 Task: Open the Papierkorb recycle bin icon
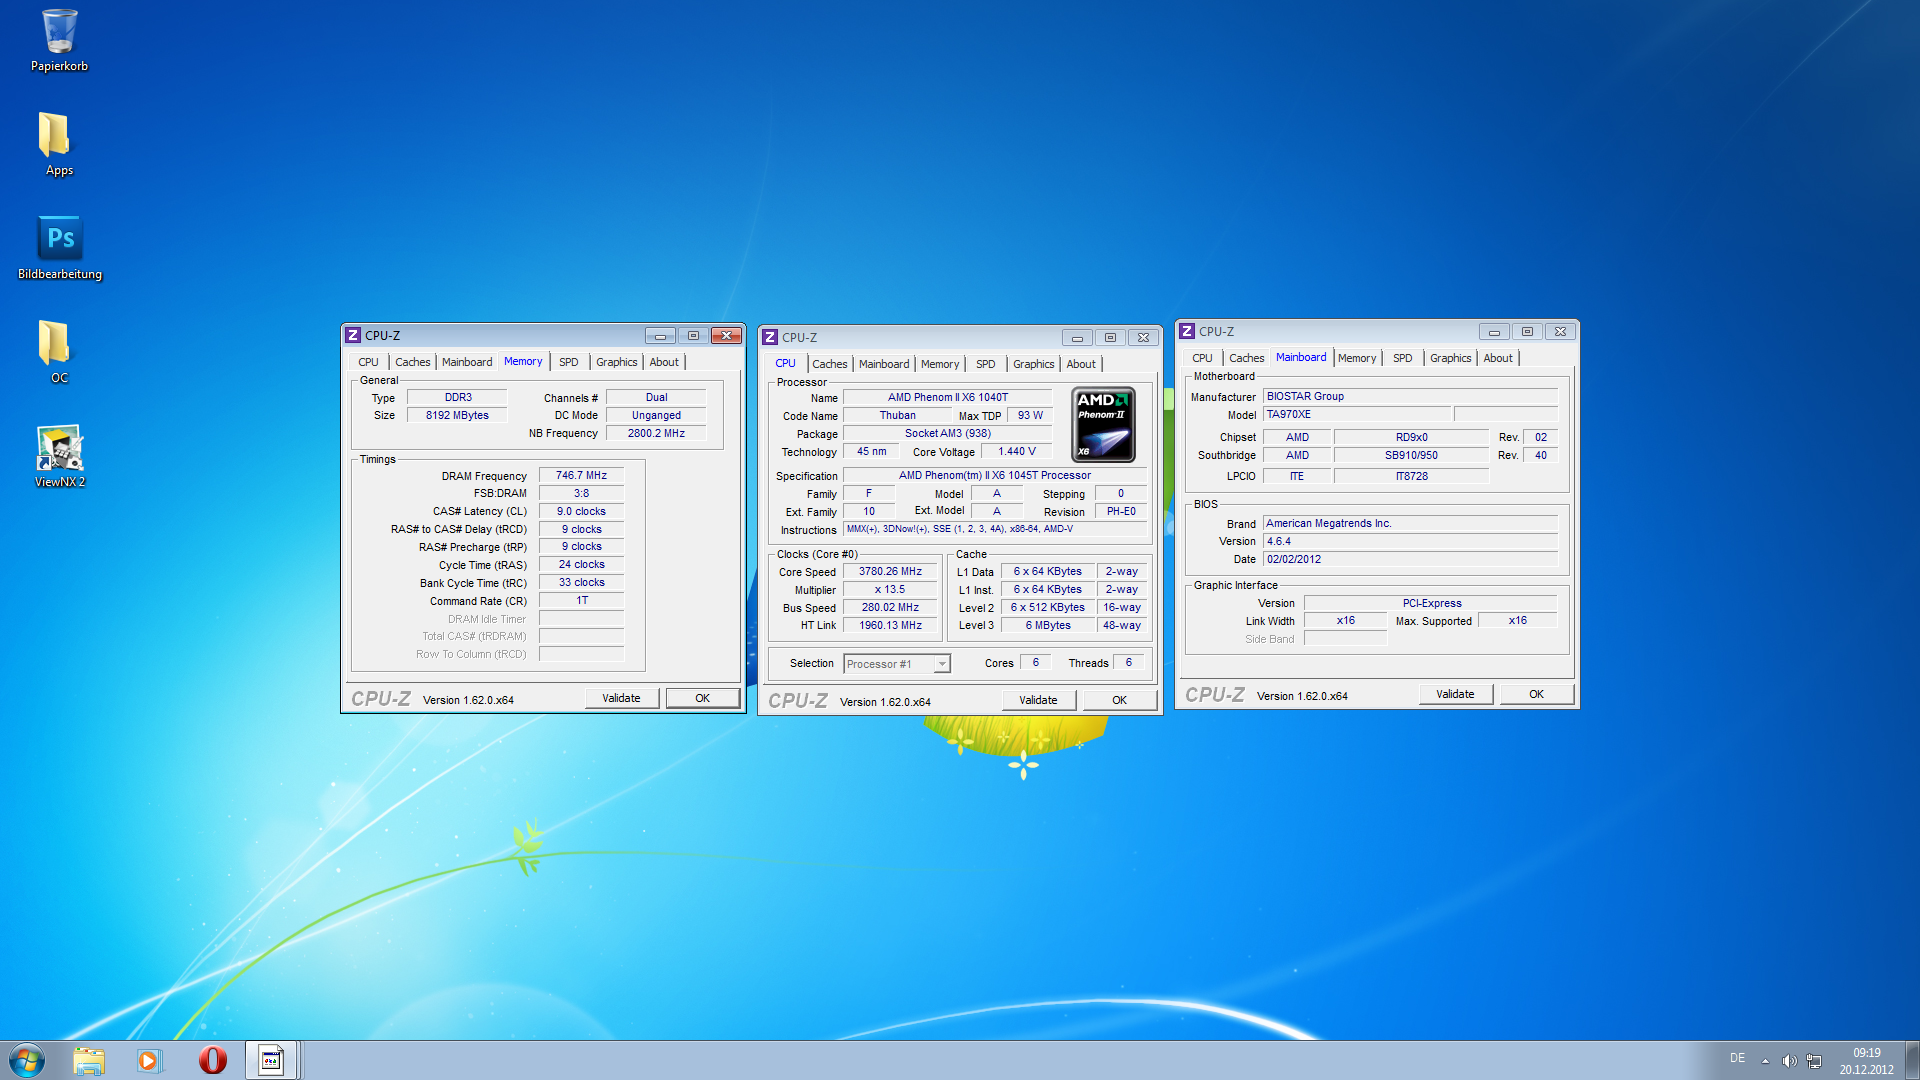59,40
